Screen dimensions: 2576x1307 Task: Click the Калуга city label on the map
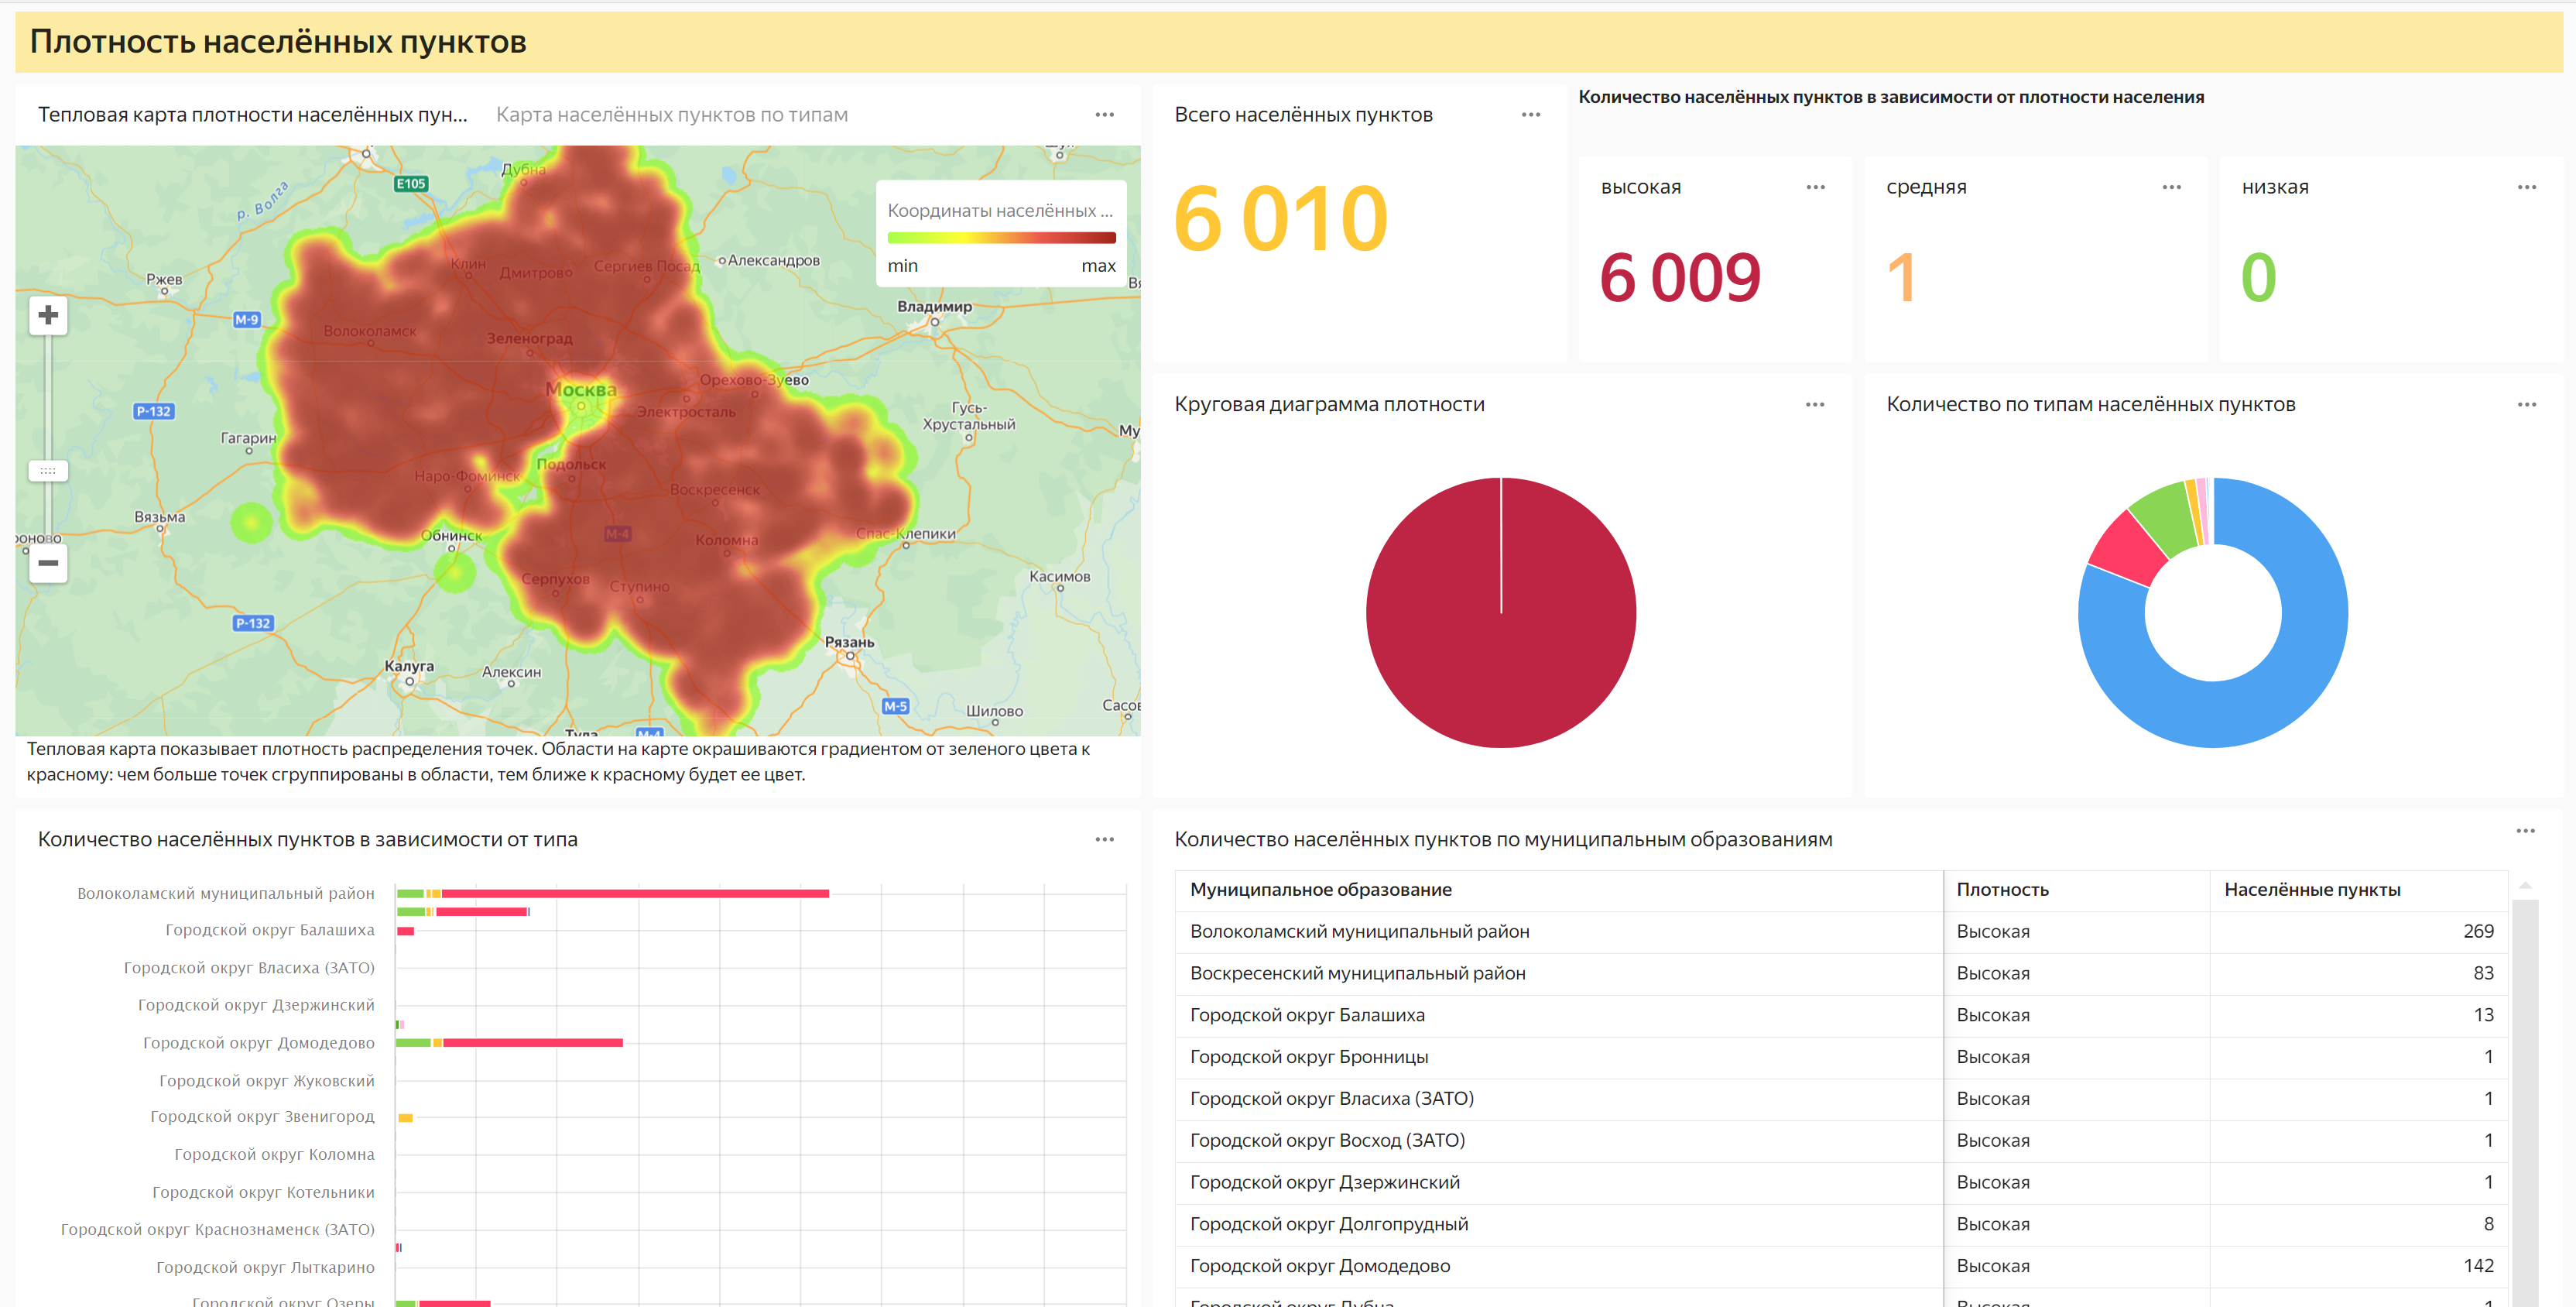(409, 667)
